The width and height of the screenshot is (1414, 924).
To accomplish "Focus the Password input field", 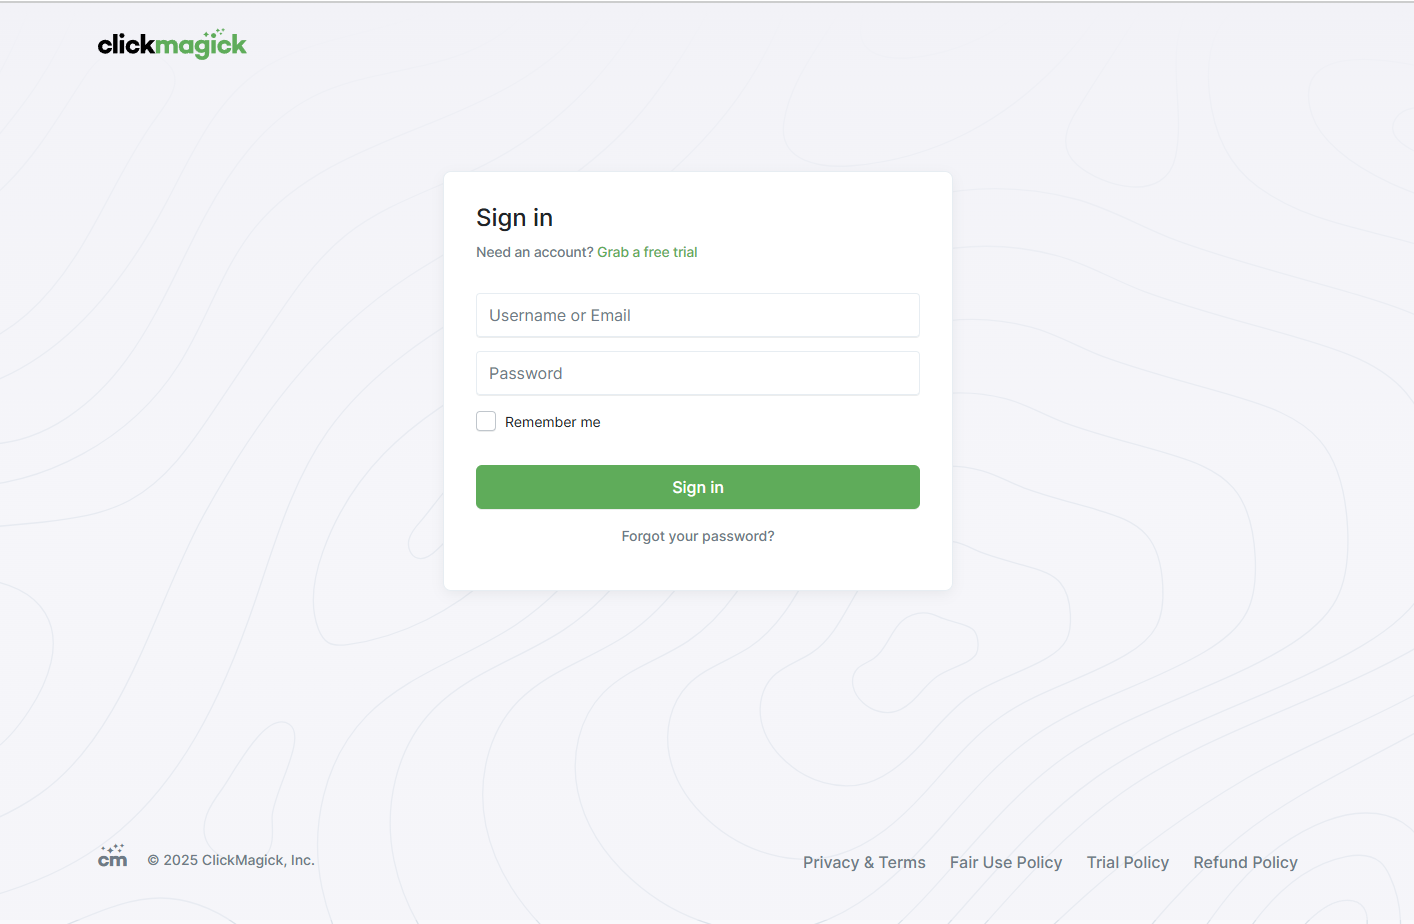I will tap(698, 373).
